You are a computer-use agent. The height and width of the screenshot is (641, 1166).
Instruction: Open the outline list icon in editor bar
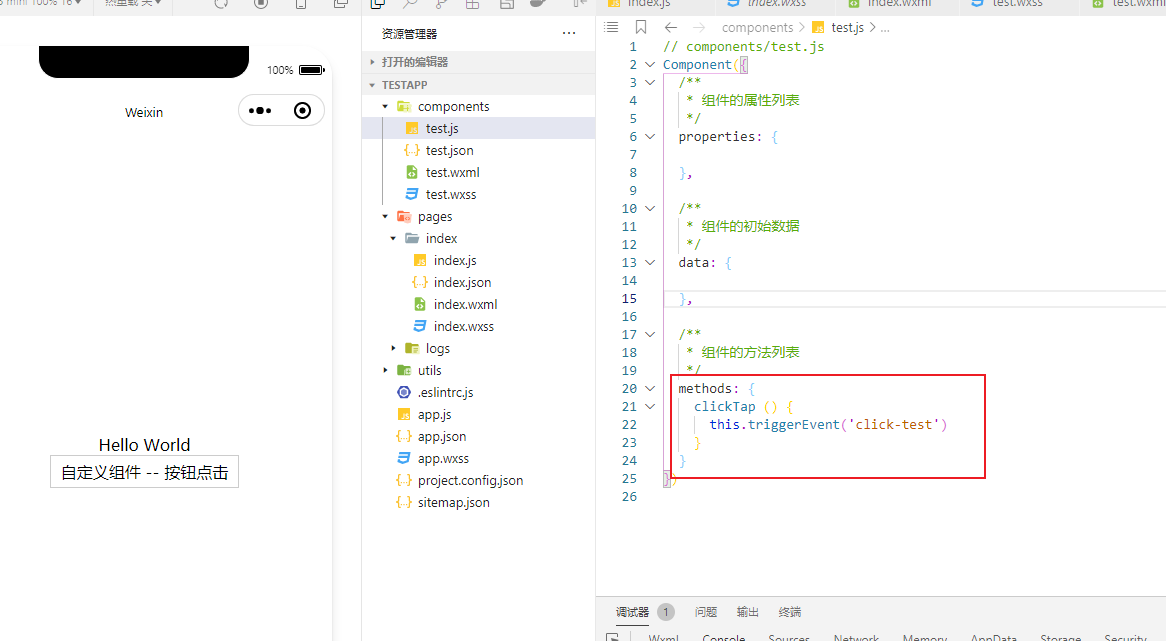pyautogui.click(x=612, y=28)
